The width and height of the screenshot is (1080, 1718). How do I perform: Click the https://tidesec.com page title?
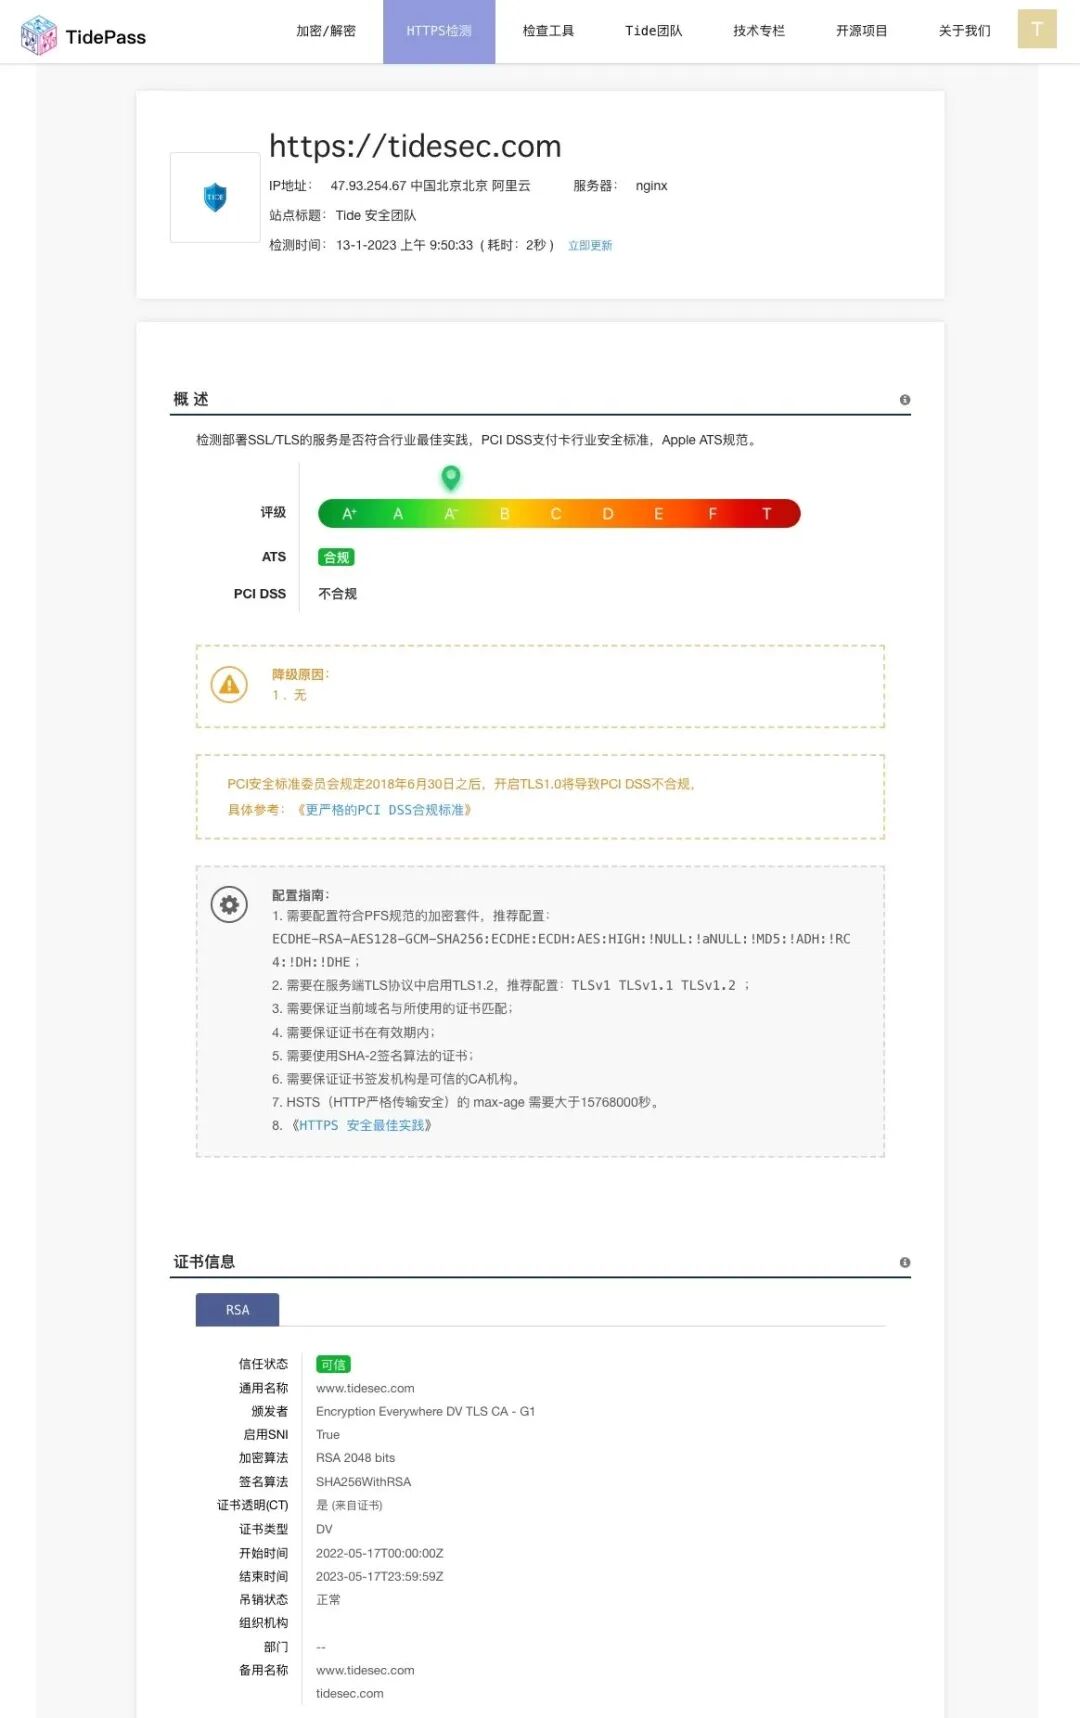pyautogui.click(x=415, y=146)
